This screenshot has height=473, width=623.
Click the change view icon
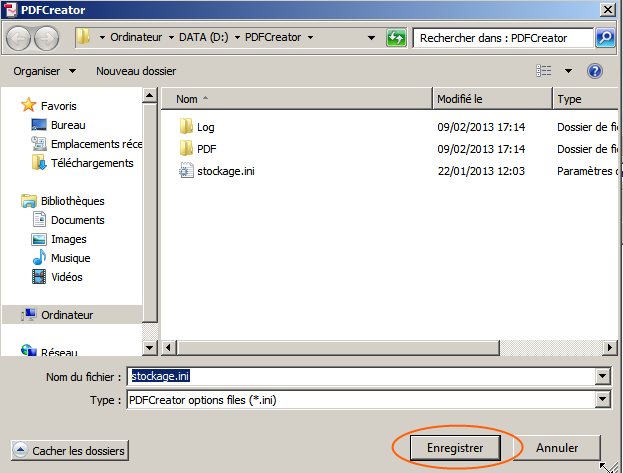pos(544,71)
